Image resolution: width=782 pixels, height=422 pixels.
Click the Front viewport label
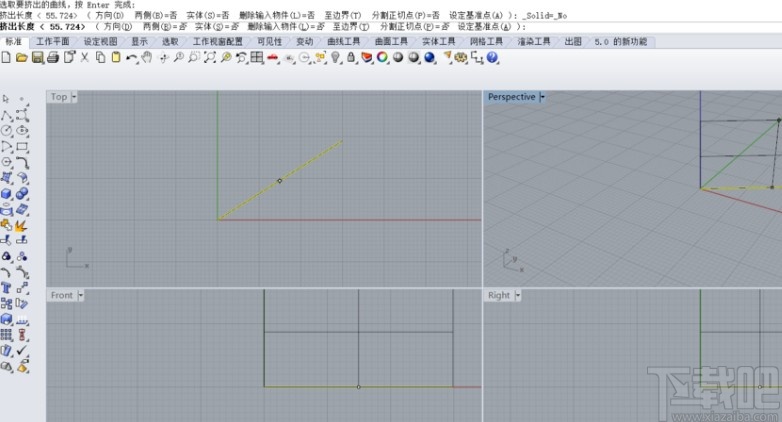tap(62, 295)
